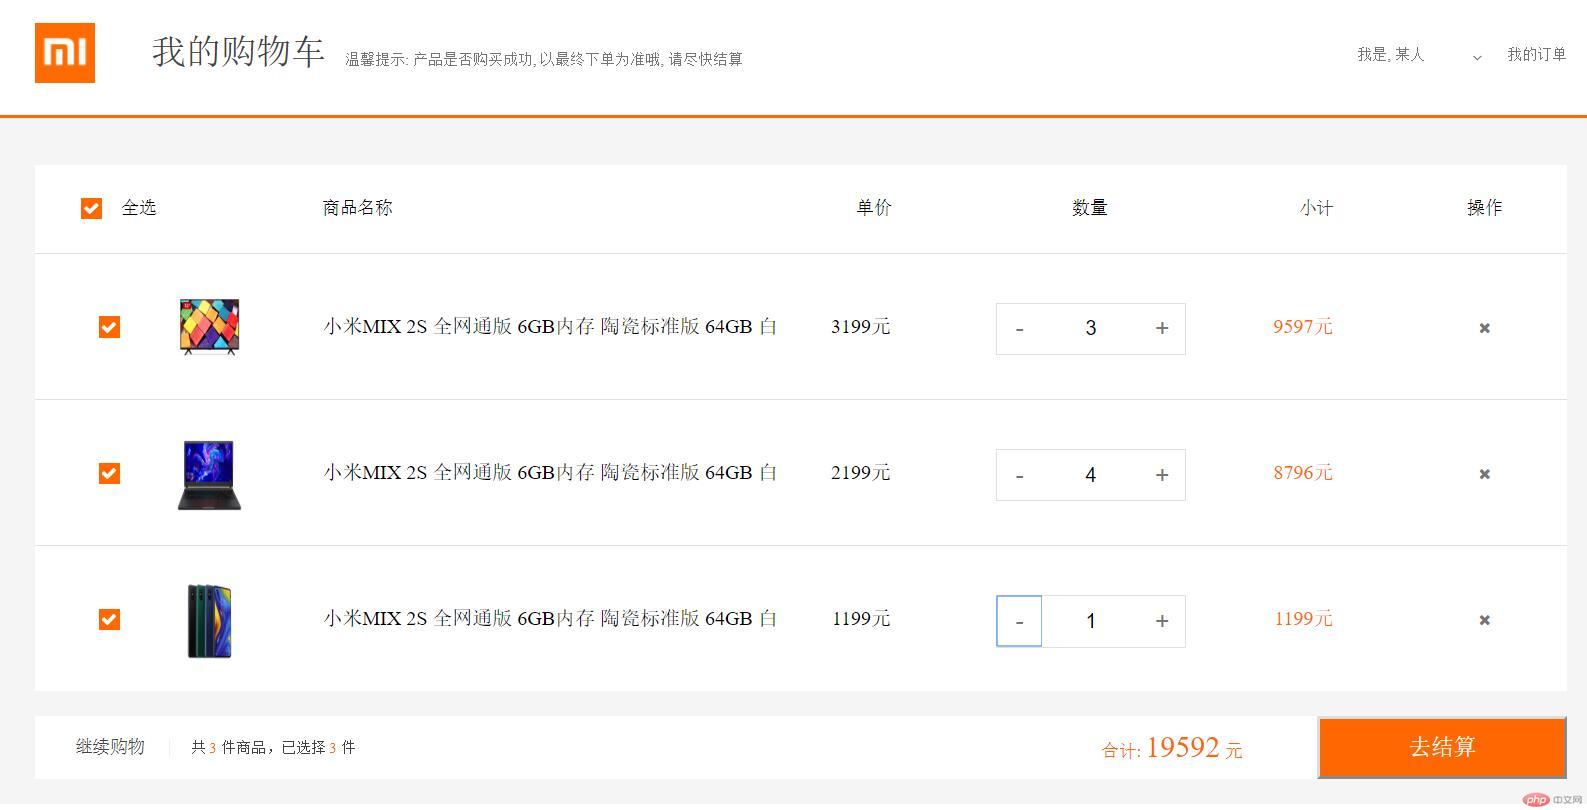Open product name in the 2199元 row
The image size is (1587, 810).
pyautogui.click(x=550, y=472)
